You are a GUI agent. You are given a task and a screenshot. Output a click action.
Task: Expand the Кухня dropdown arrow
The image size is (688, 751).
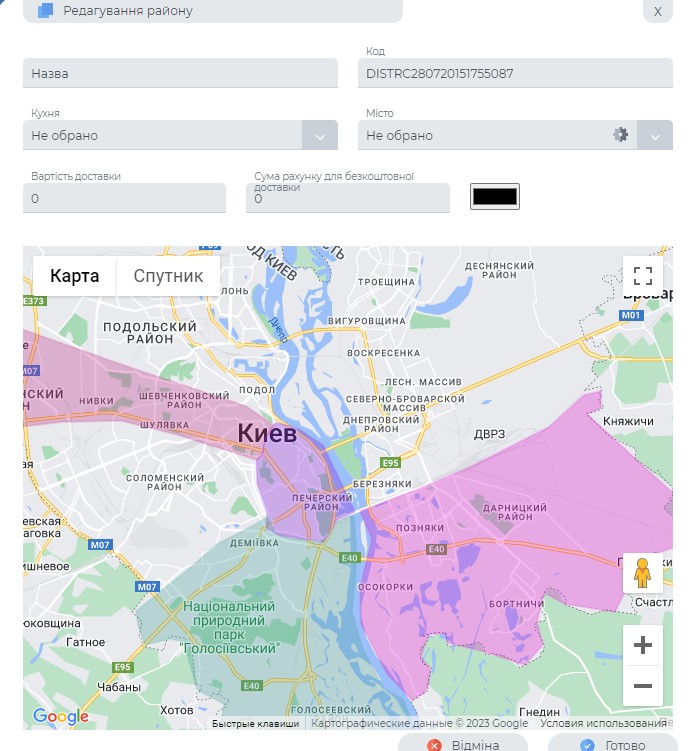(x=320, y=136)
